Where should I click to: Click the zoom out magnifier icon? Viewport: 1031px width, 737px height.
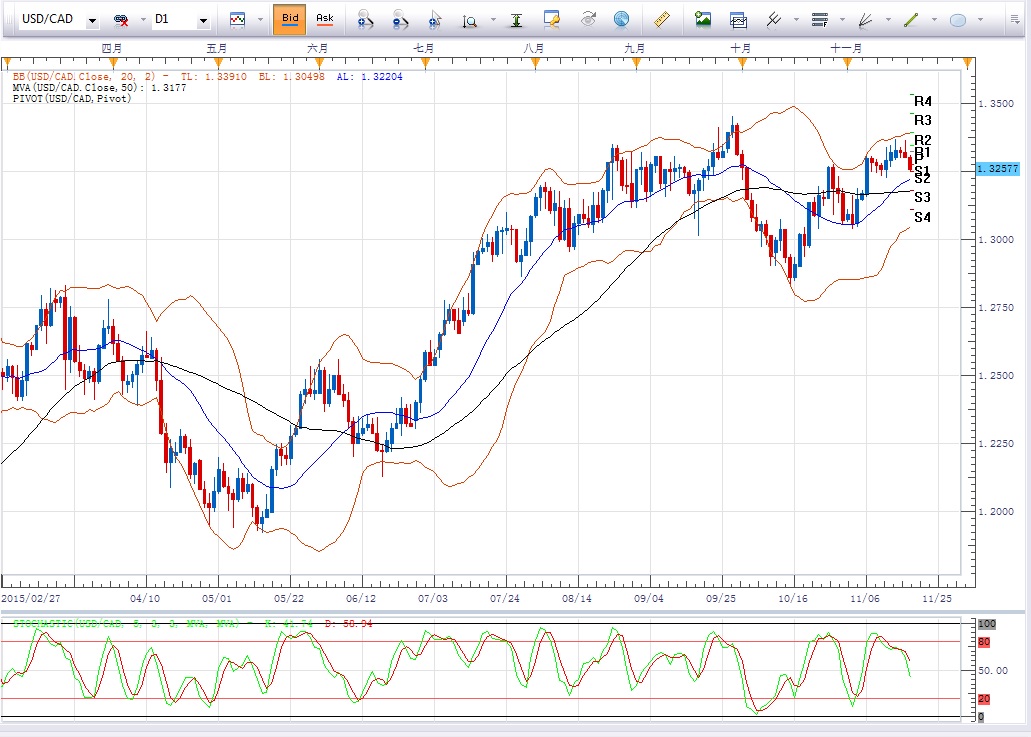pos(400,19)
